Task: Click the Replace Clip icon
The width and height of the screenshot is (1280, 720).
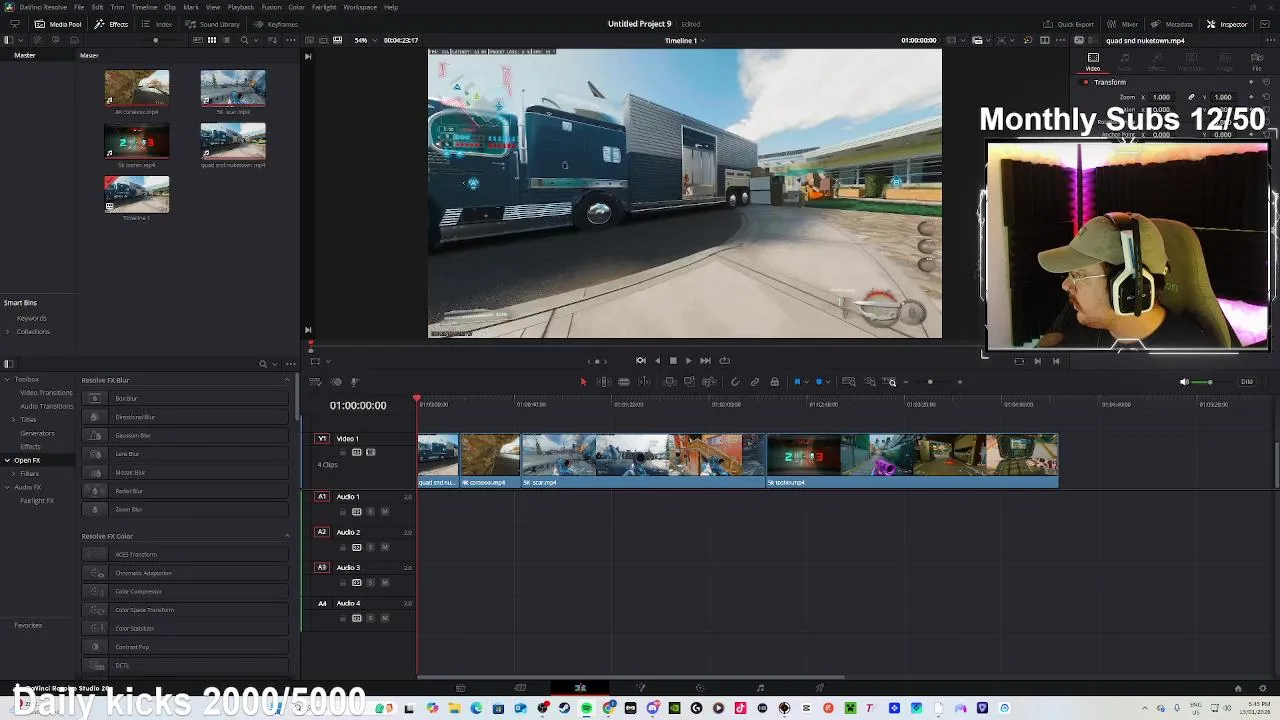Action: 709,382
